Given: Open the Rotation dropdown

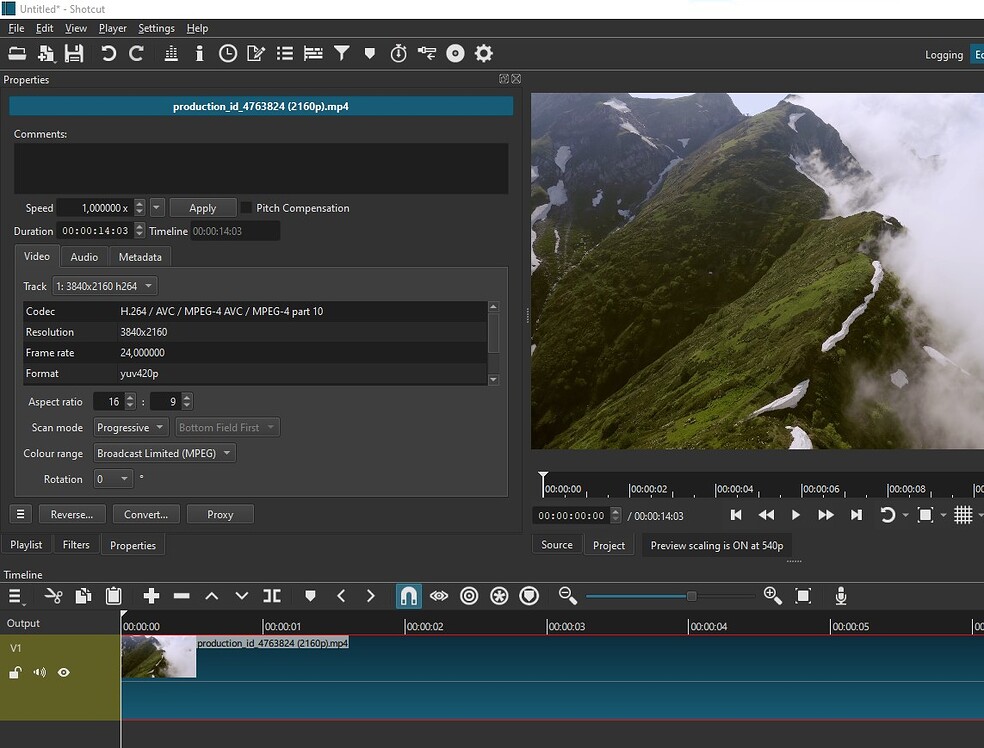Looking at the screenshot, I should point(113,479).
